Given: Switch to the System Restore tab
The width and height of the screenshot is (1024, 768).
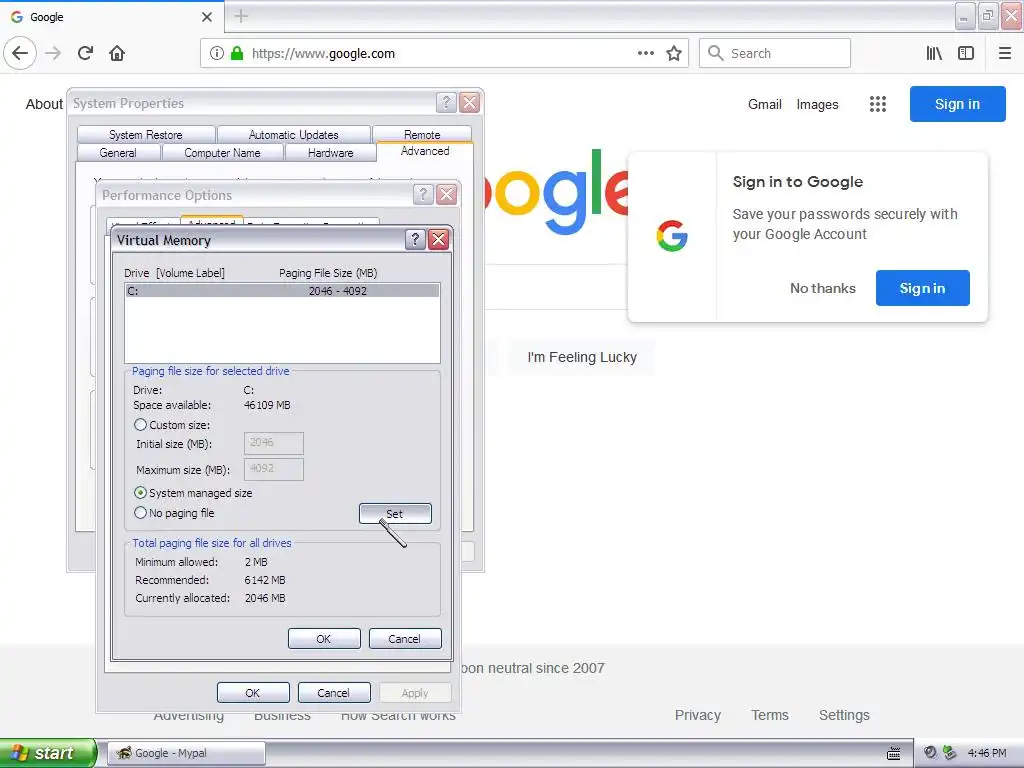Looking at the screenshot, I should pos(146,135).
